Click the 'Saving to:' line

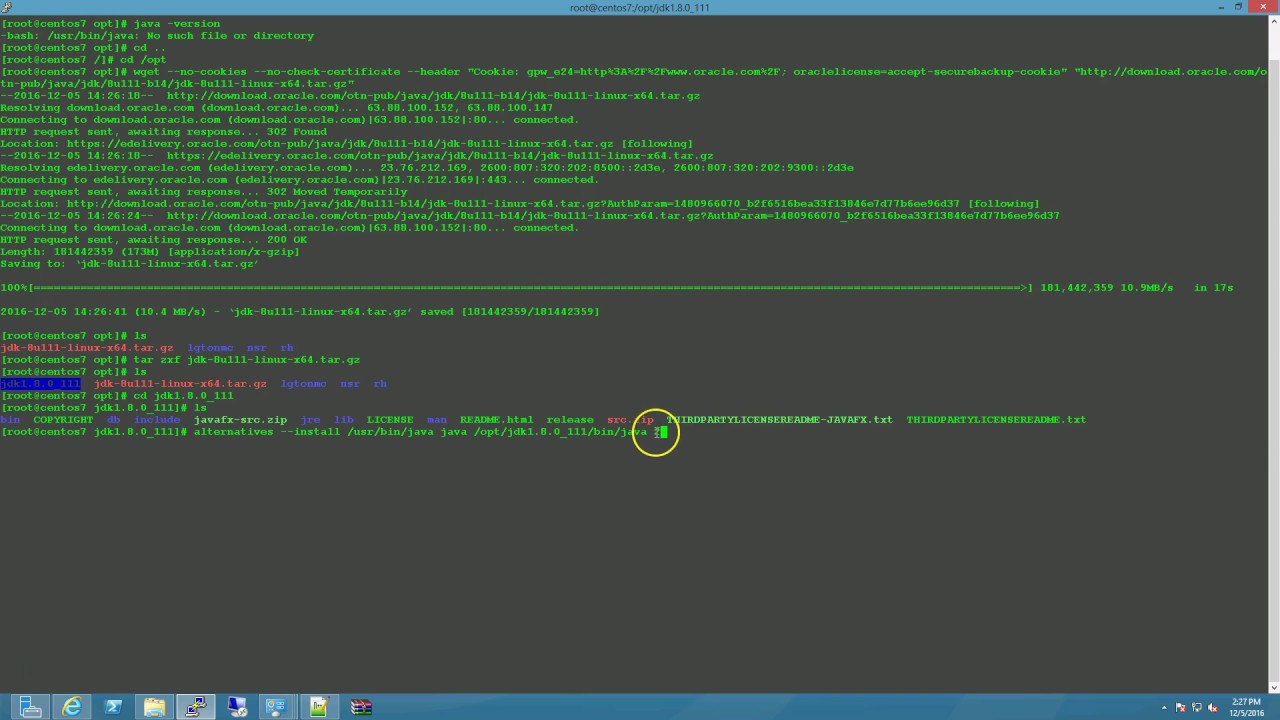(130, 264)
